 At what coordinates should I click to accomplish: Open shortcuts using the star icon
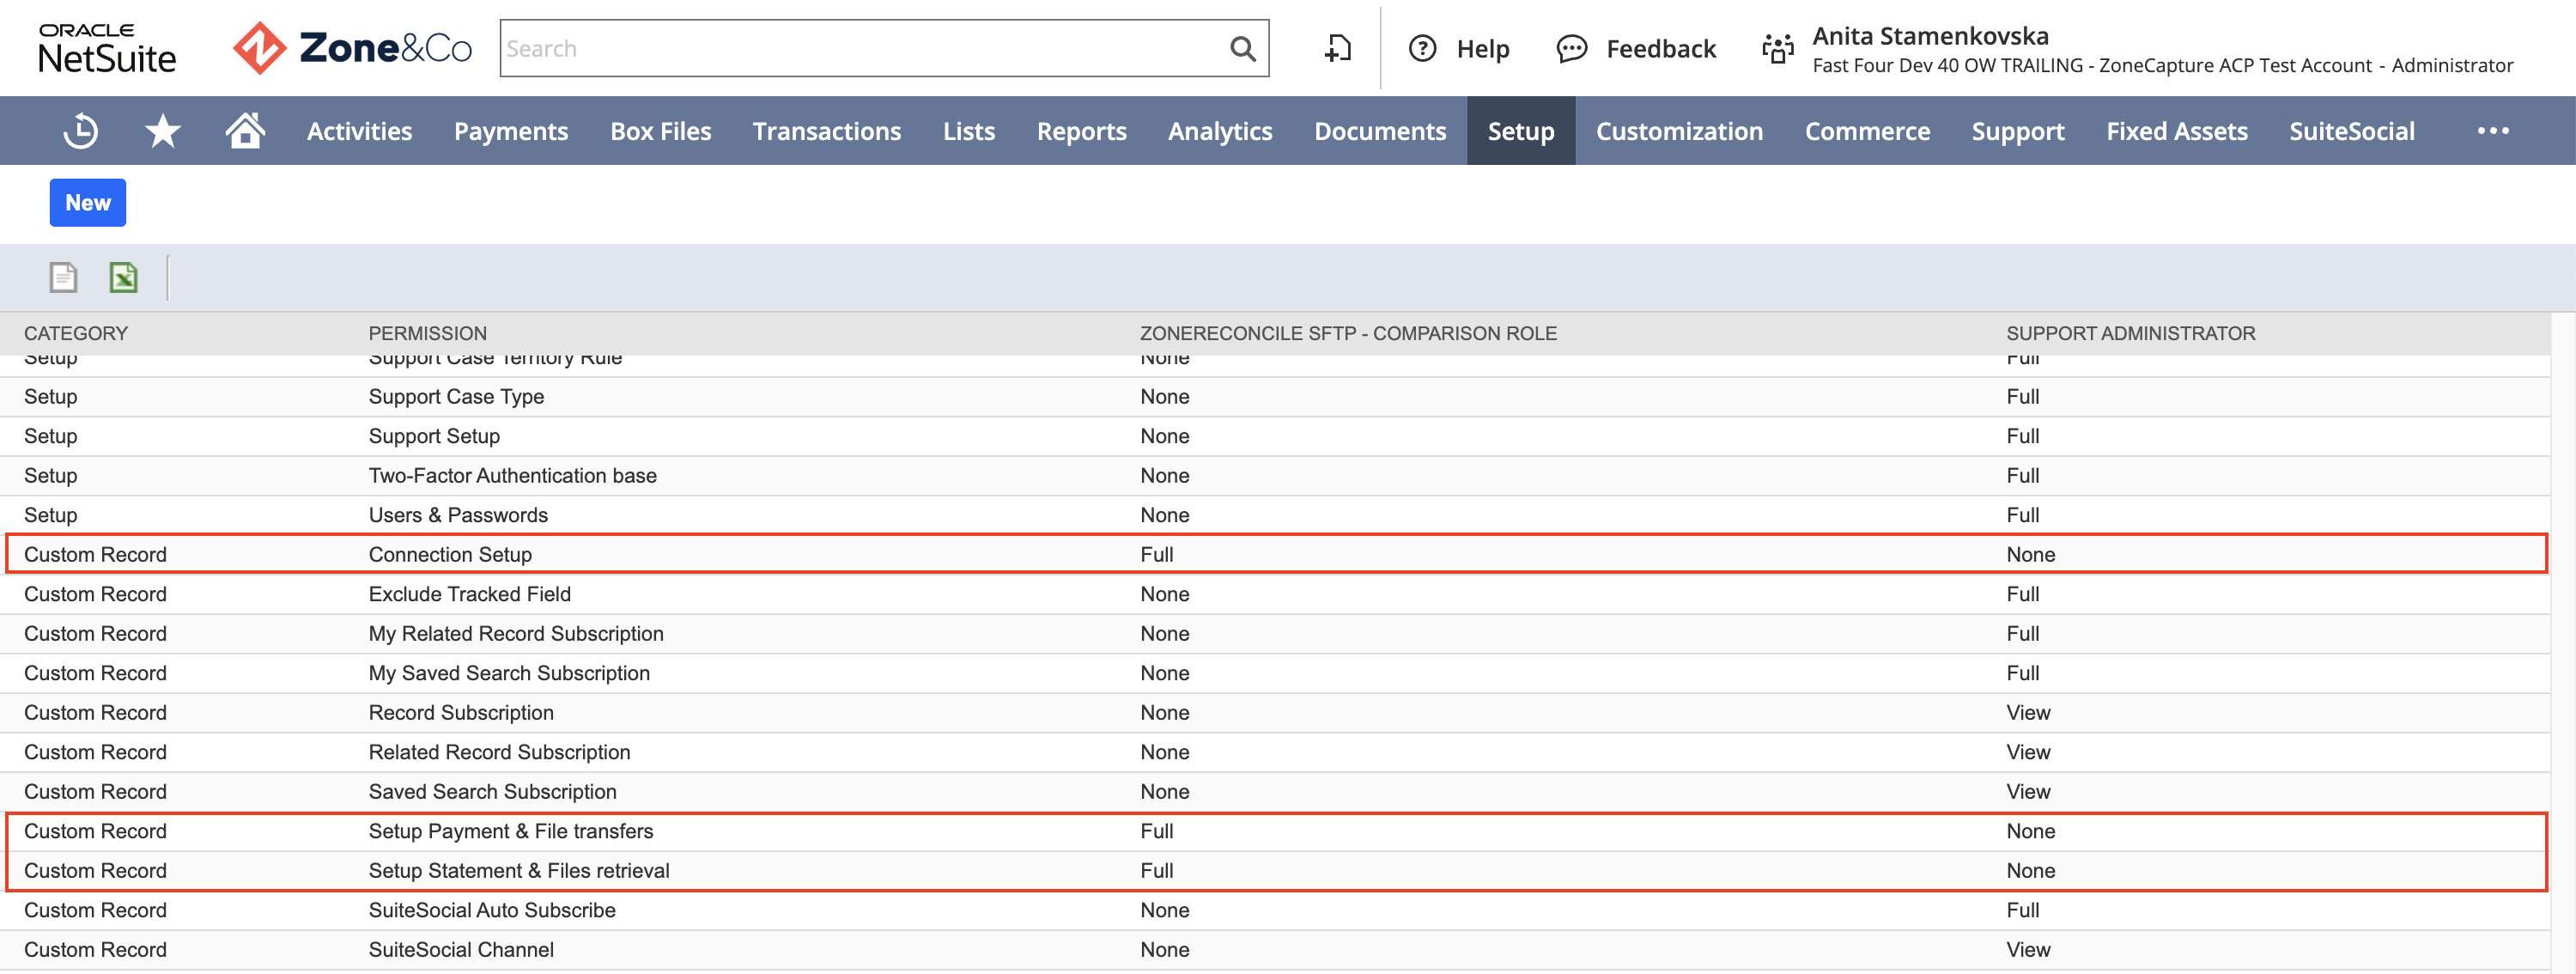click(161, 130)
